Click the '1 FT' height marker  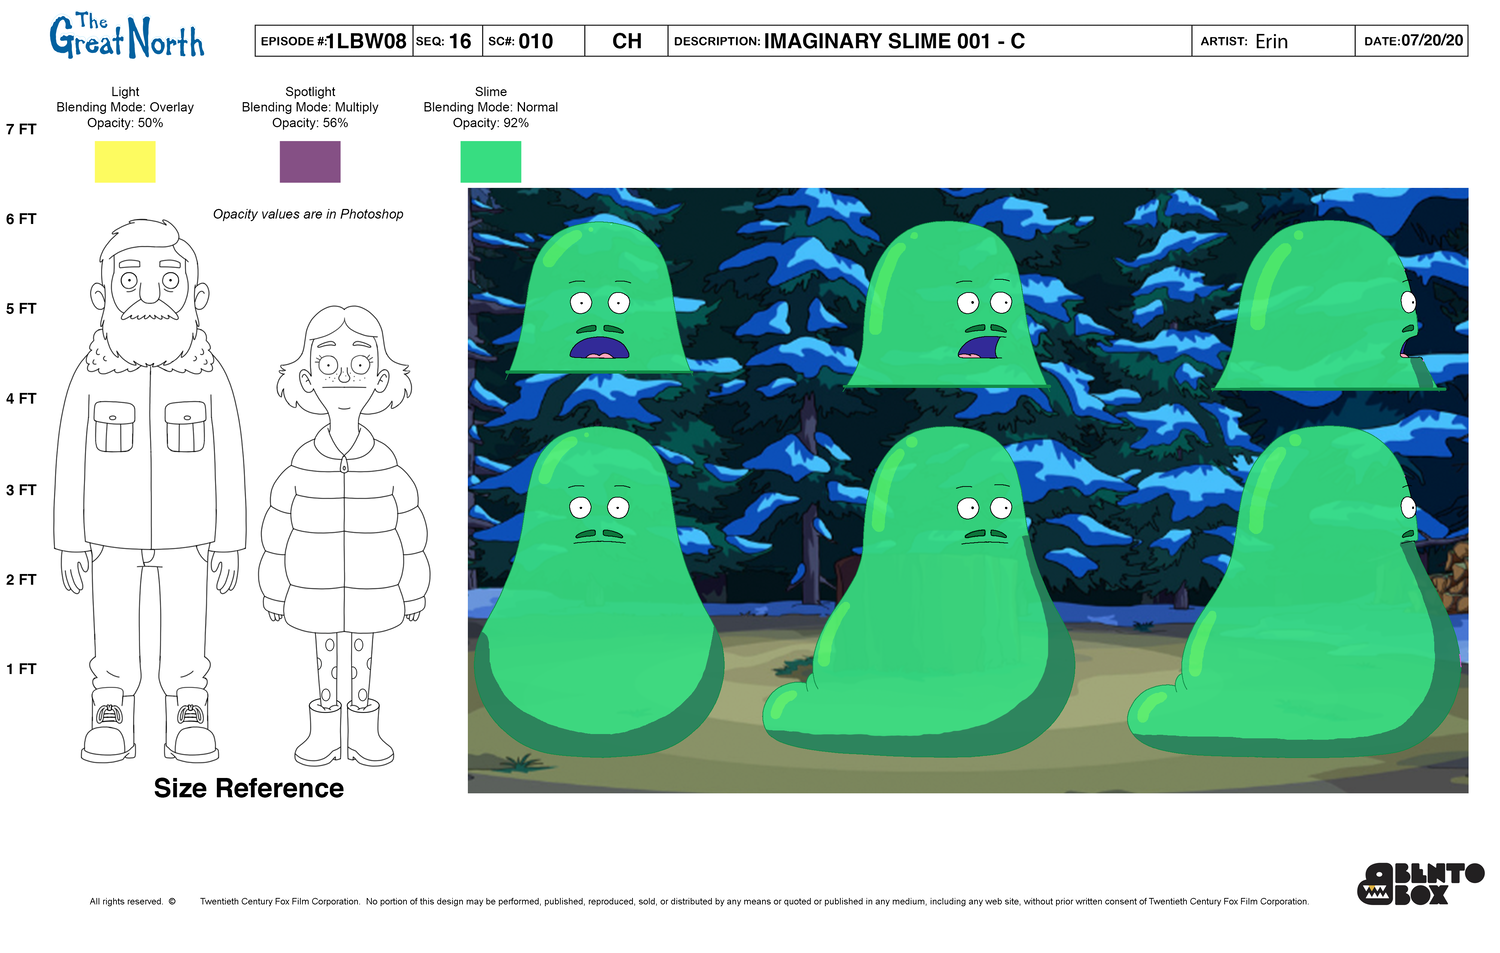(x=21, y=669)
